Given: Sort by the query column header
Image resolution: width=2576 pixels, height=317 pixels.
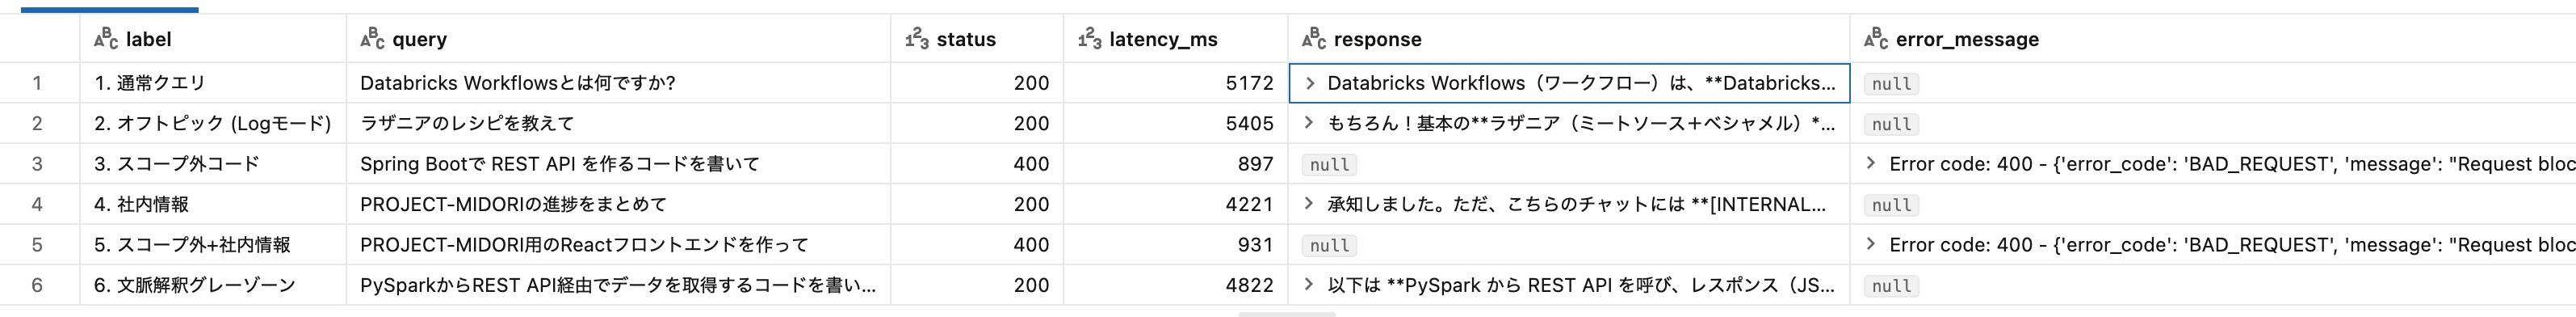Looking at the screenshot, I should click(618, 39).
